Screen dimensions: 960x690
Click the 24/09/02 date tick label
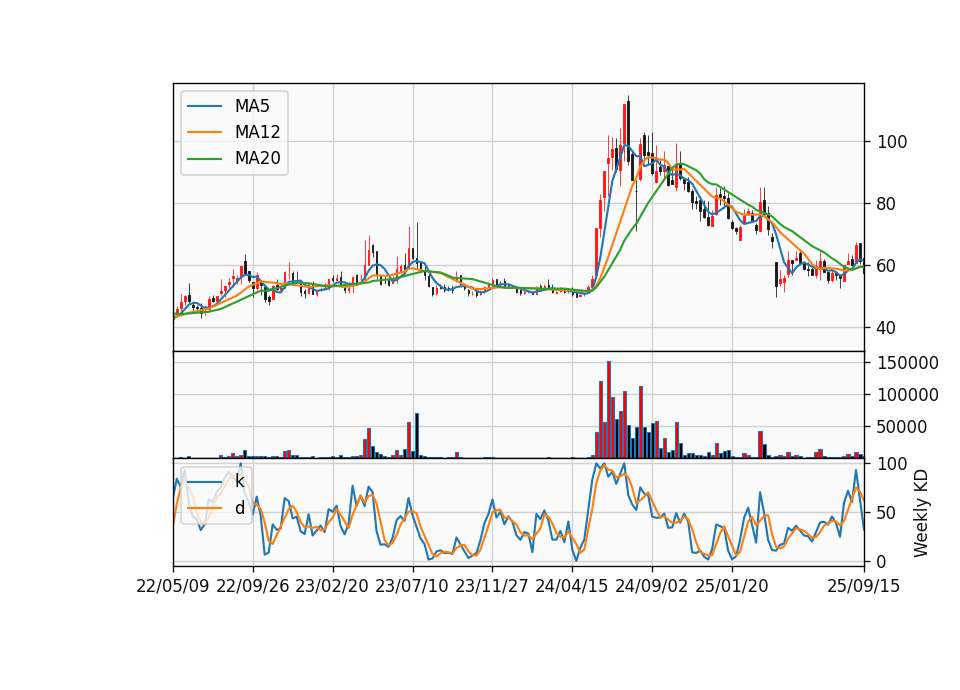(651, 586)
